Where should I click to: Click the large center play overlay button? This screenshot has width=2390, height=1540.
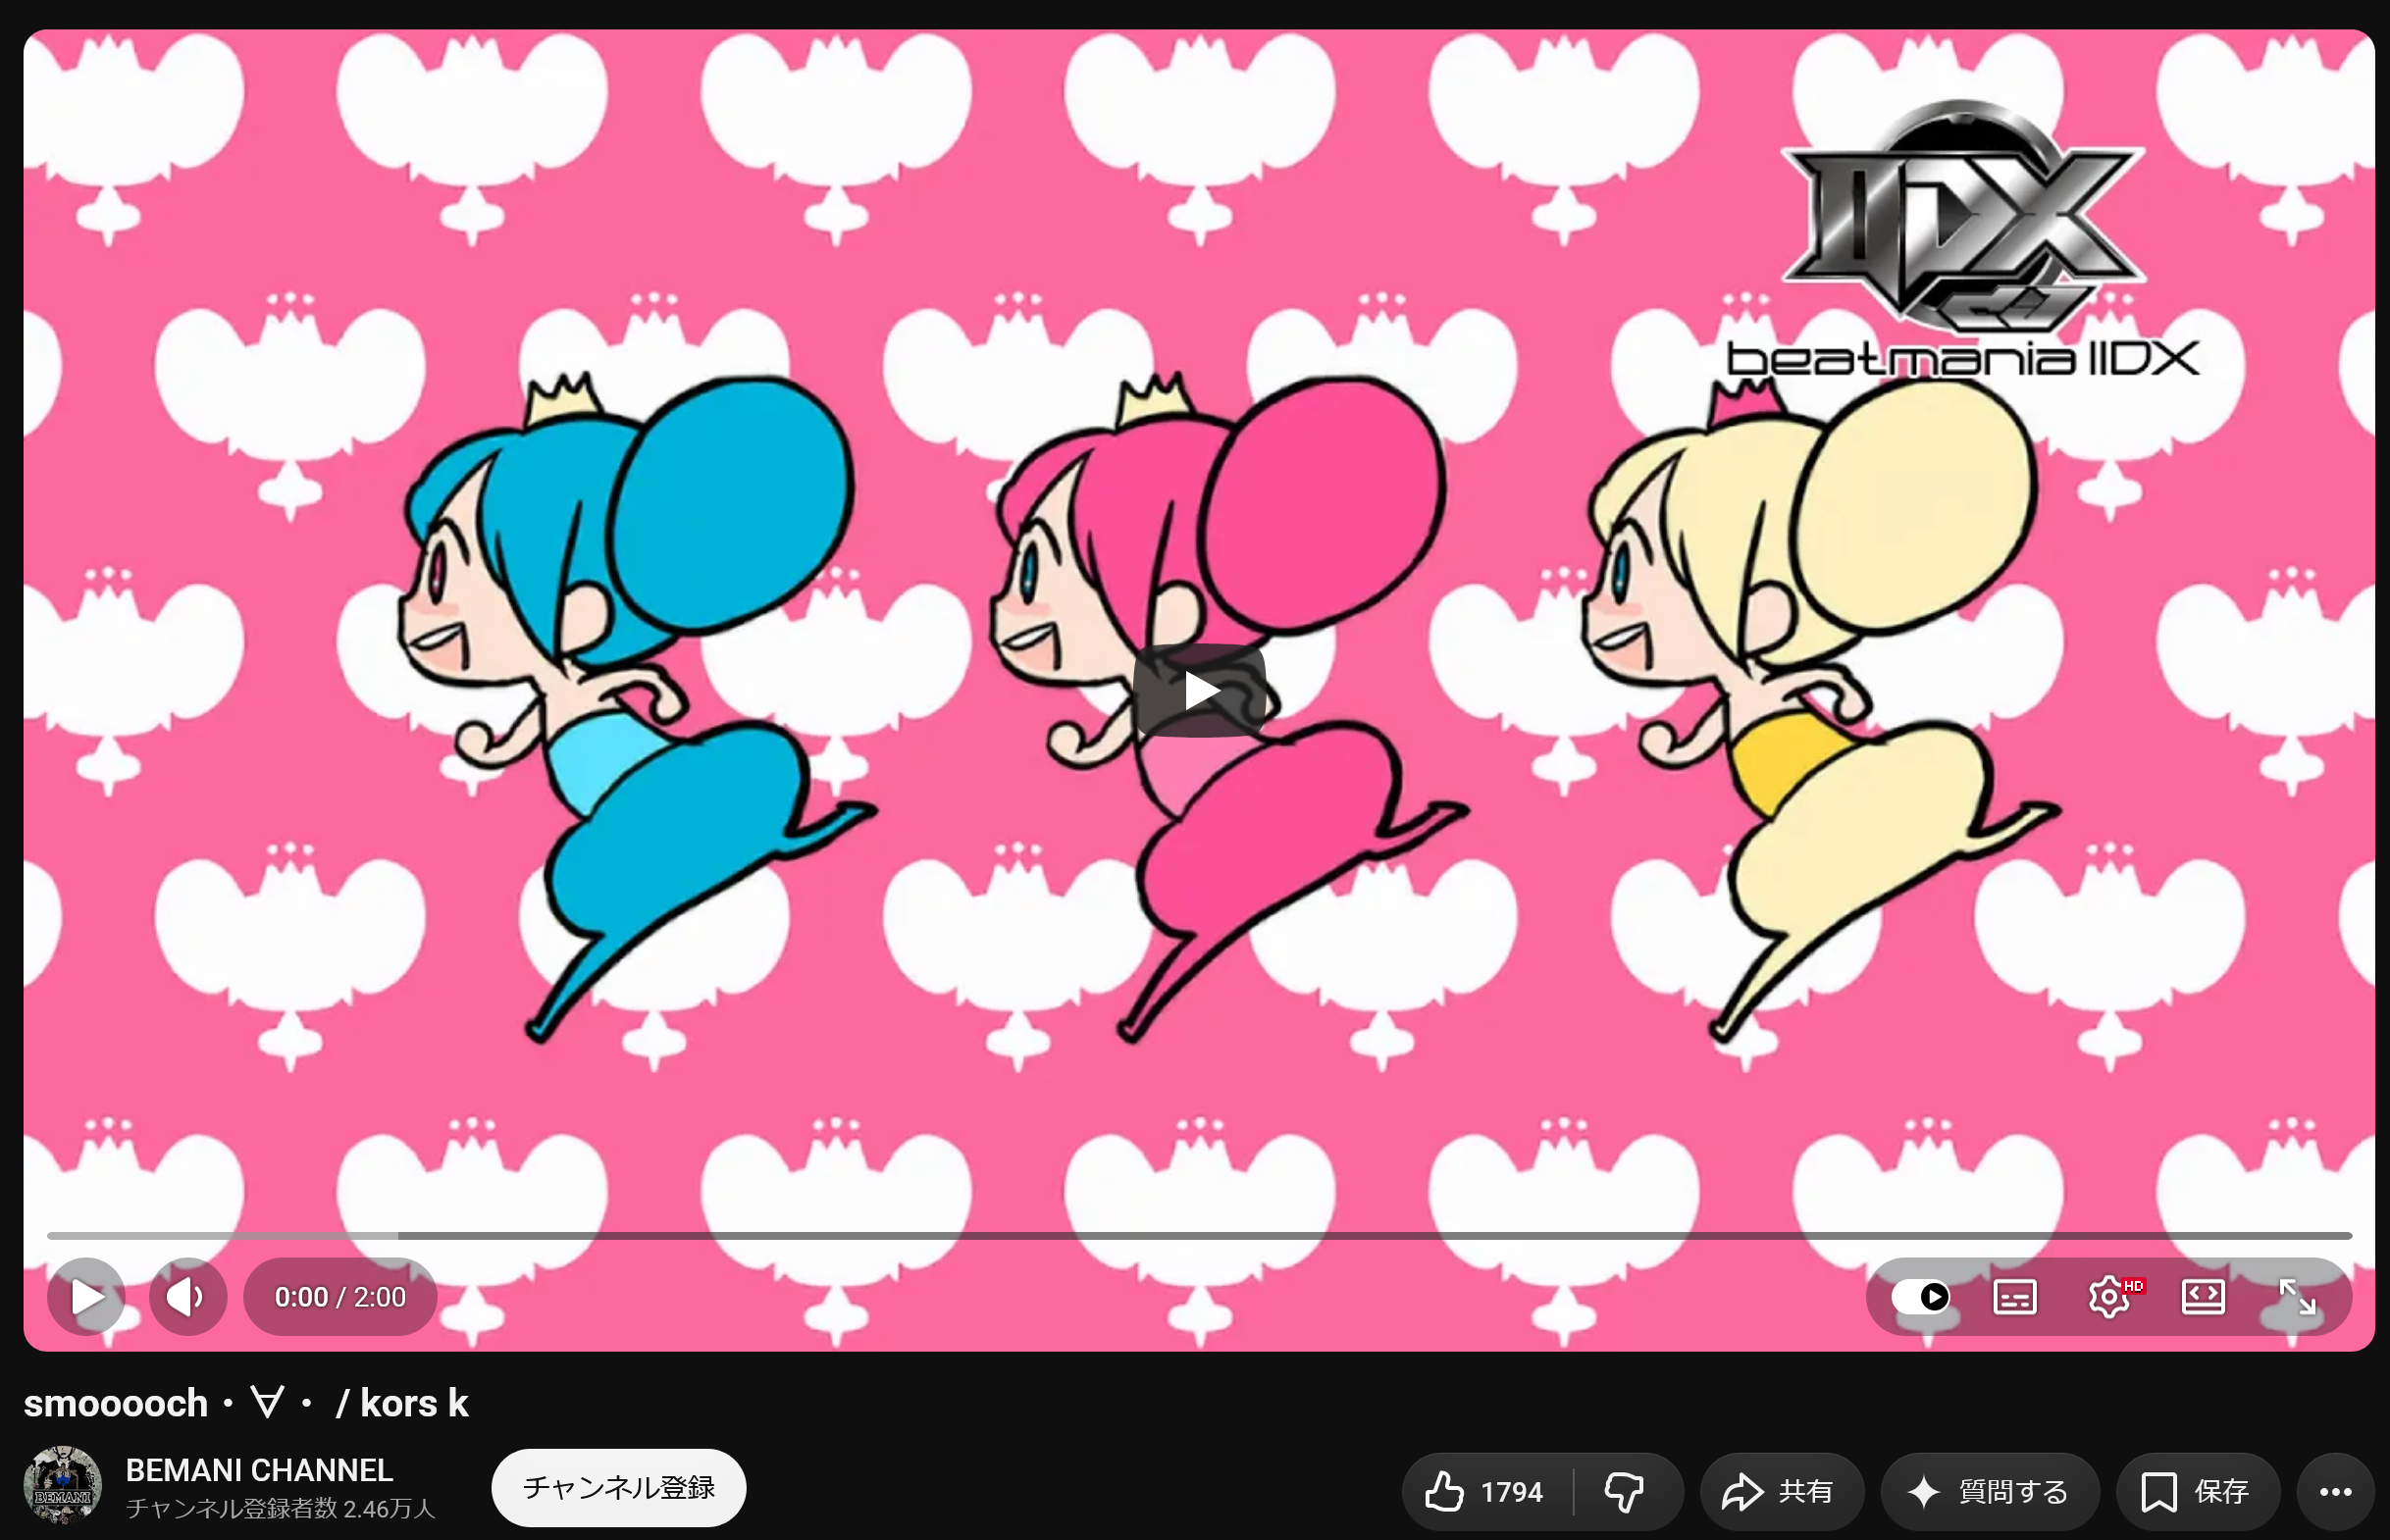[1199, 690]
